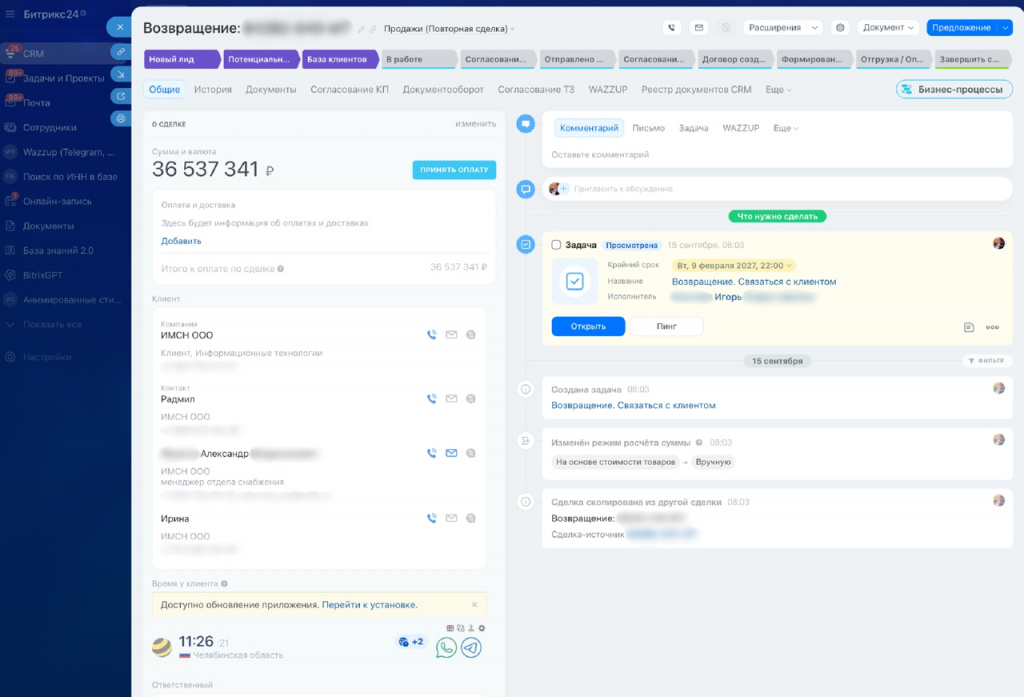Click the round close button on the left menu edge
This screenshot has width=1024, height=697.
point(120,27)
